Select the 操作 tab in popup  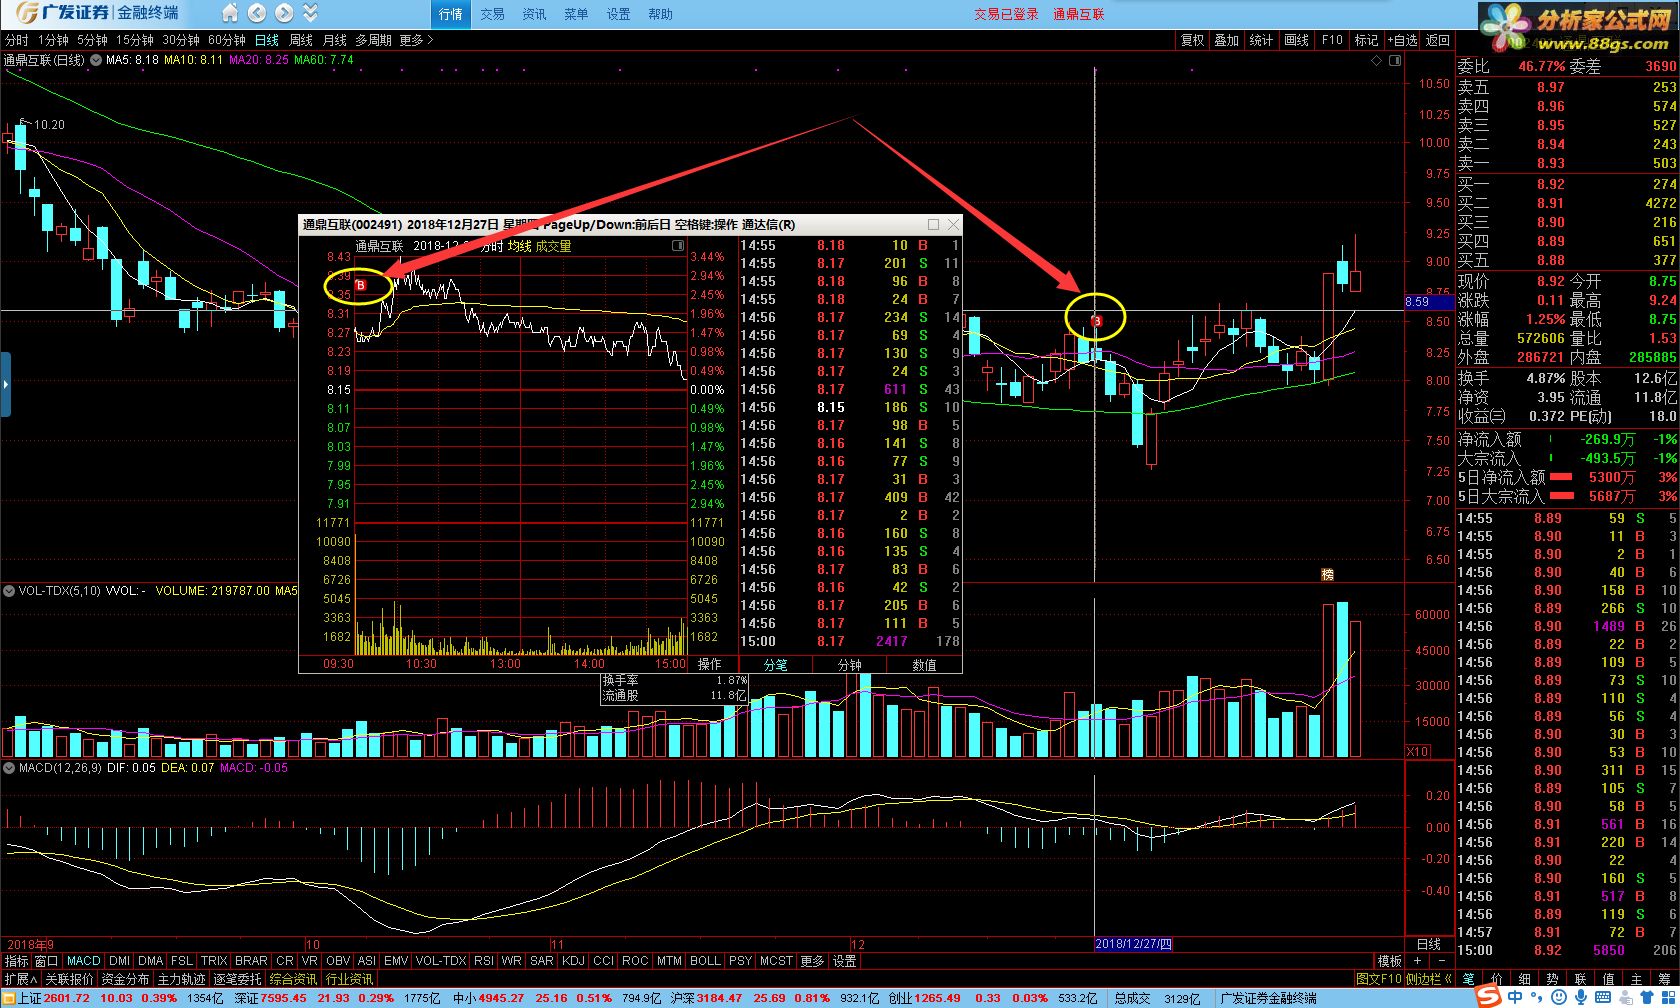709,664
